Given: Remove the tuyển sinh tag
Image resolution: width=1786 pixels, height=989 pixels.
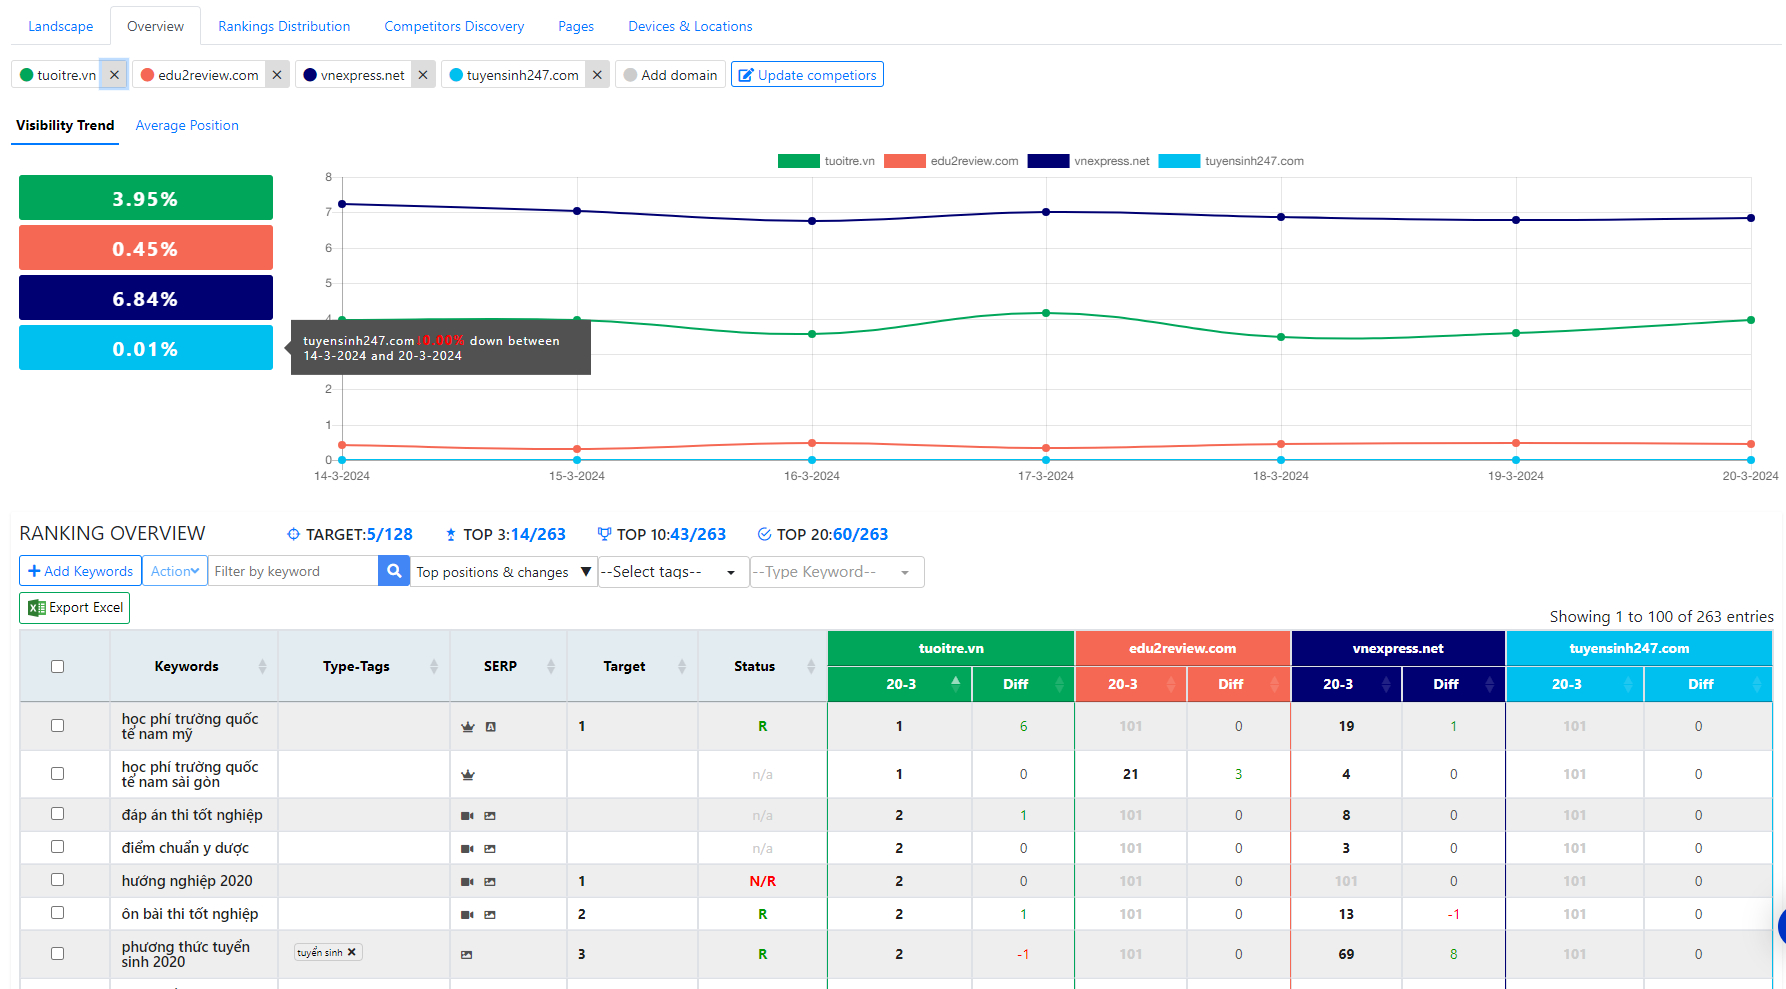Looking at the screenshot, I should 352,952.
